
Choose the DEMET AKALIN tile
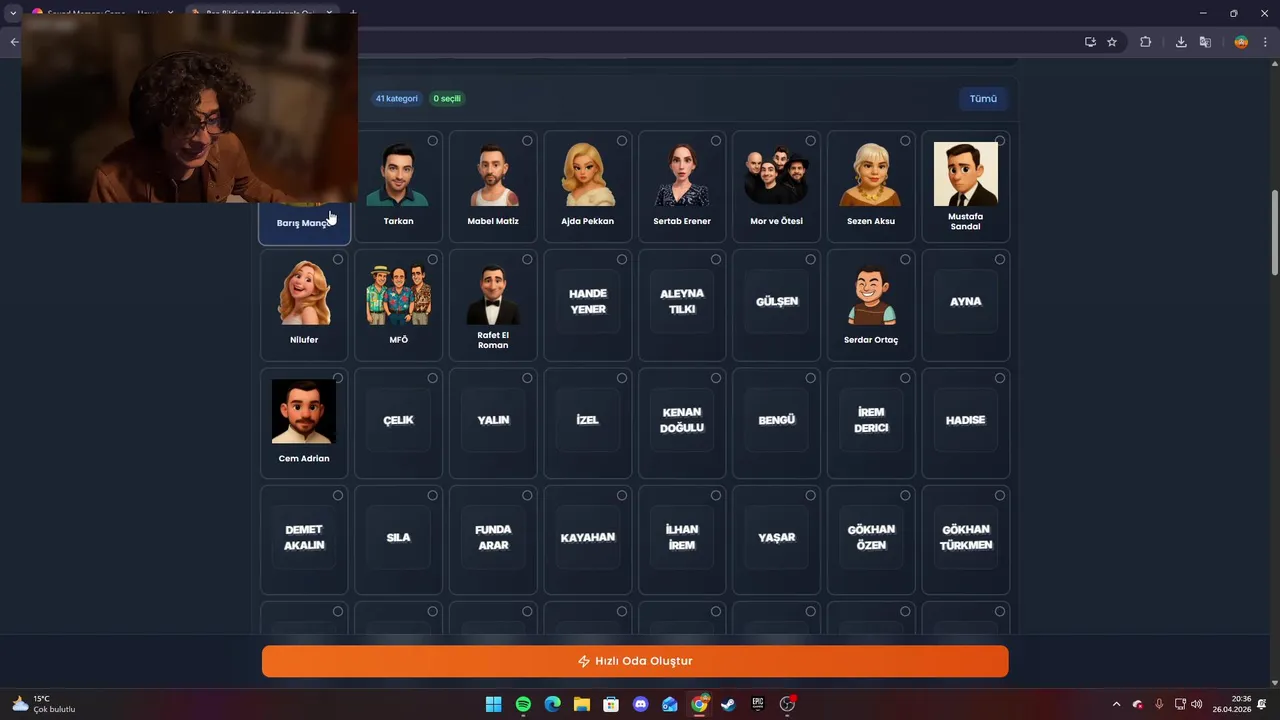[x=304, y=540]
